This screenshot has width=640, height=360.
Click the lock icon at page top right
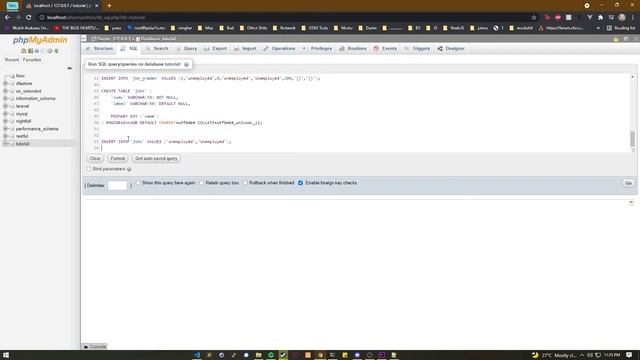(x=616, y=39)
